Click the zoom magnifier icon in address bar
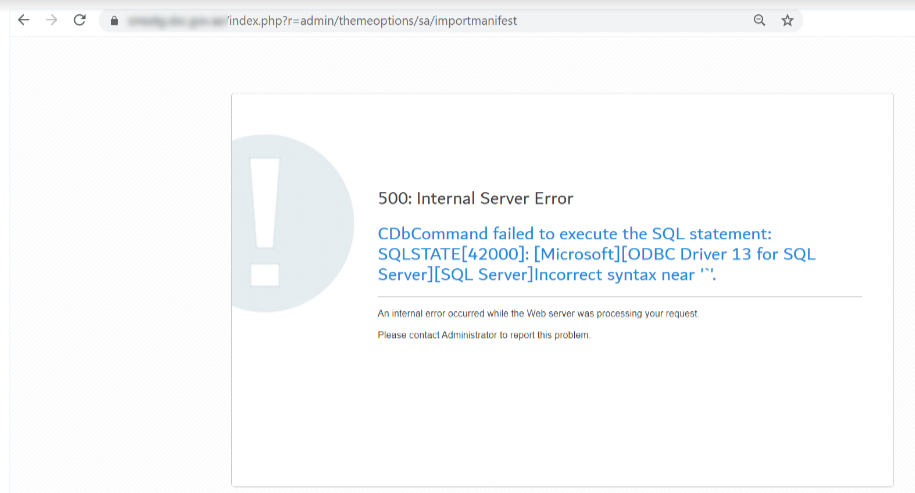Screen dimensions: 915x493 (x=759, y=20)
